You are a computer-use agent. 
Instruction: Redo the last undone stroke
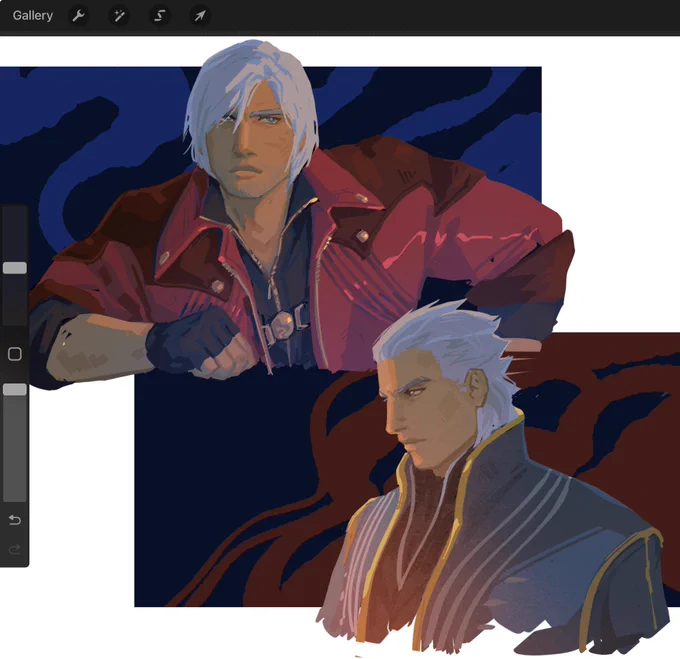click(x=15, y=550)
